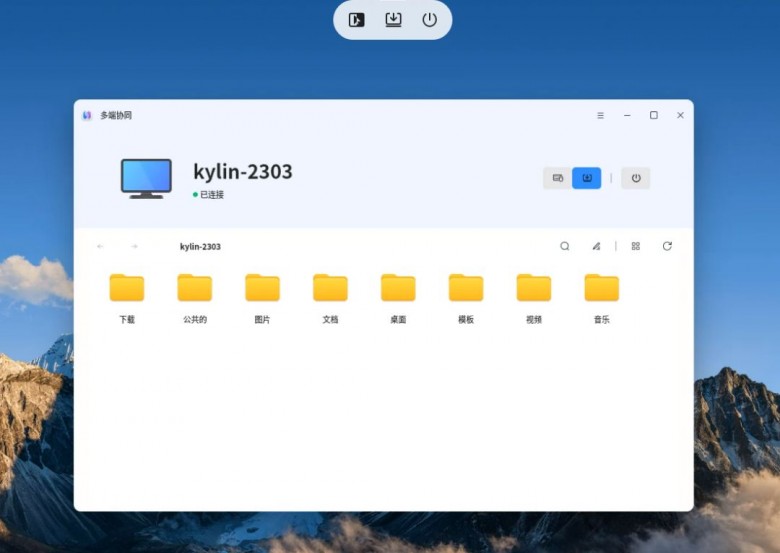Open the search icon in file toolbar
The height and width of the screenshot is (553, 780).
click(565, 246)
